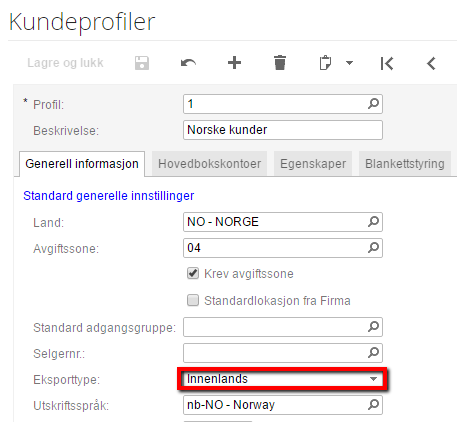Uncheck Krev avgiftssone checkbox
This screenshot has height=422, width=457.
pos(193,273)
